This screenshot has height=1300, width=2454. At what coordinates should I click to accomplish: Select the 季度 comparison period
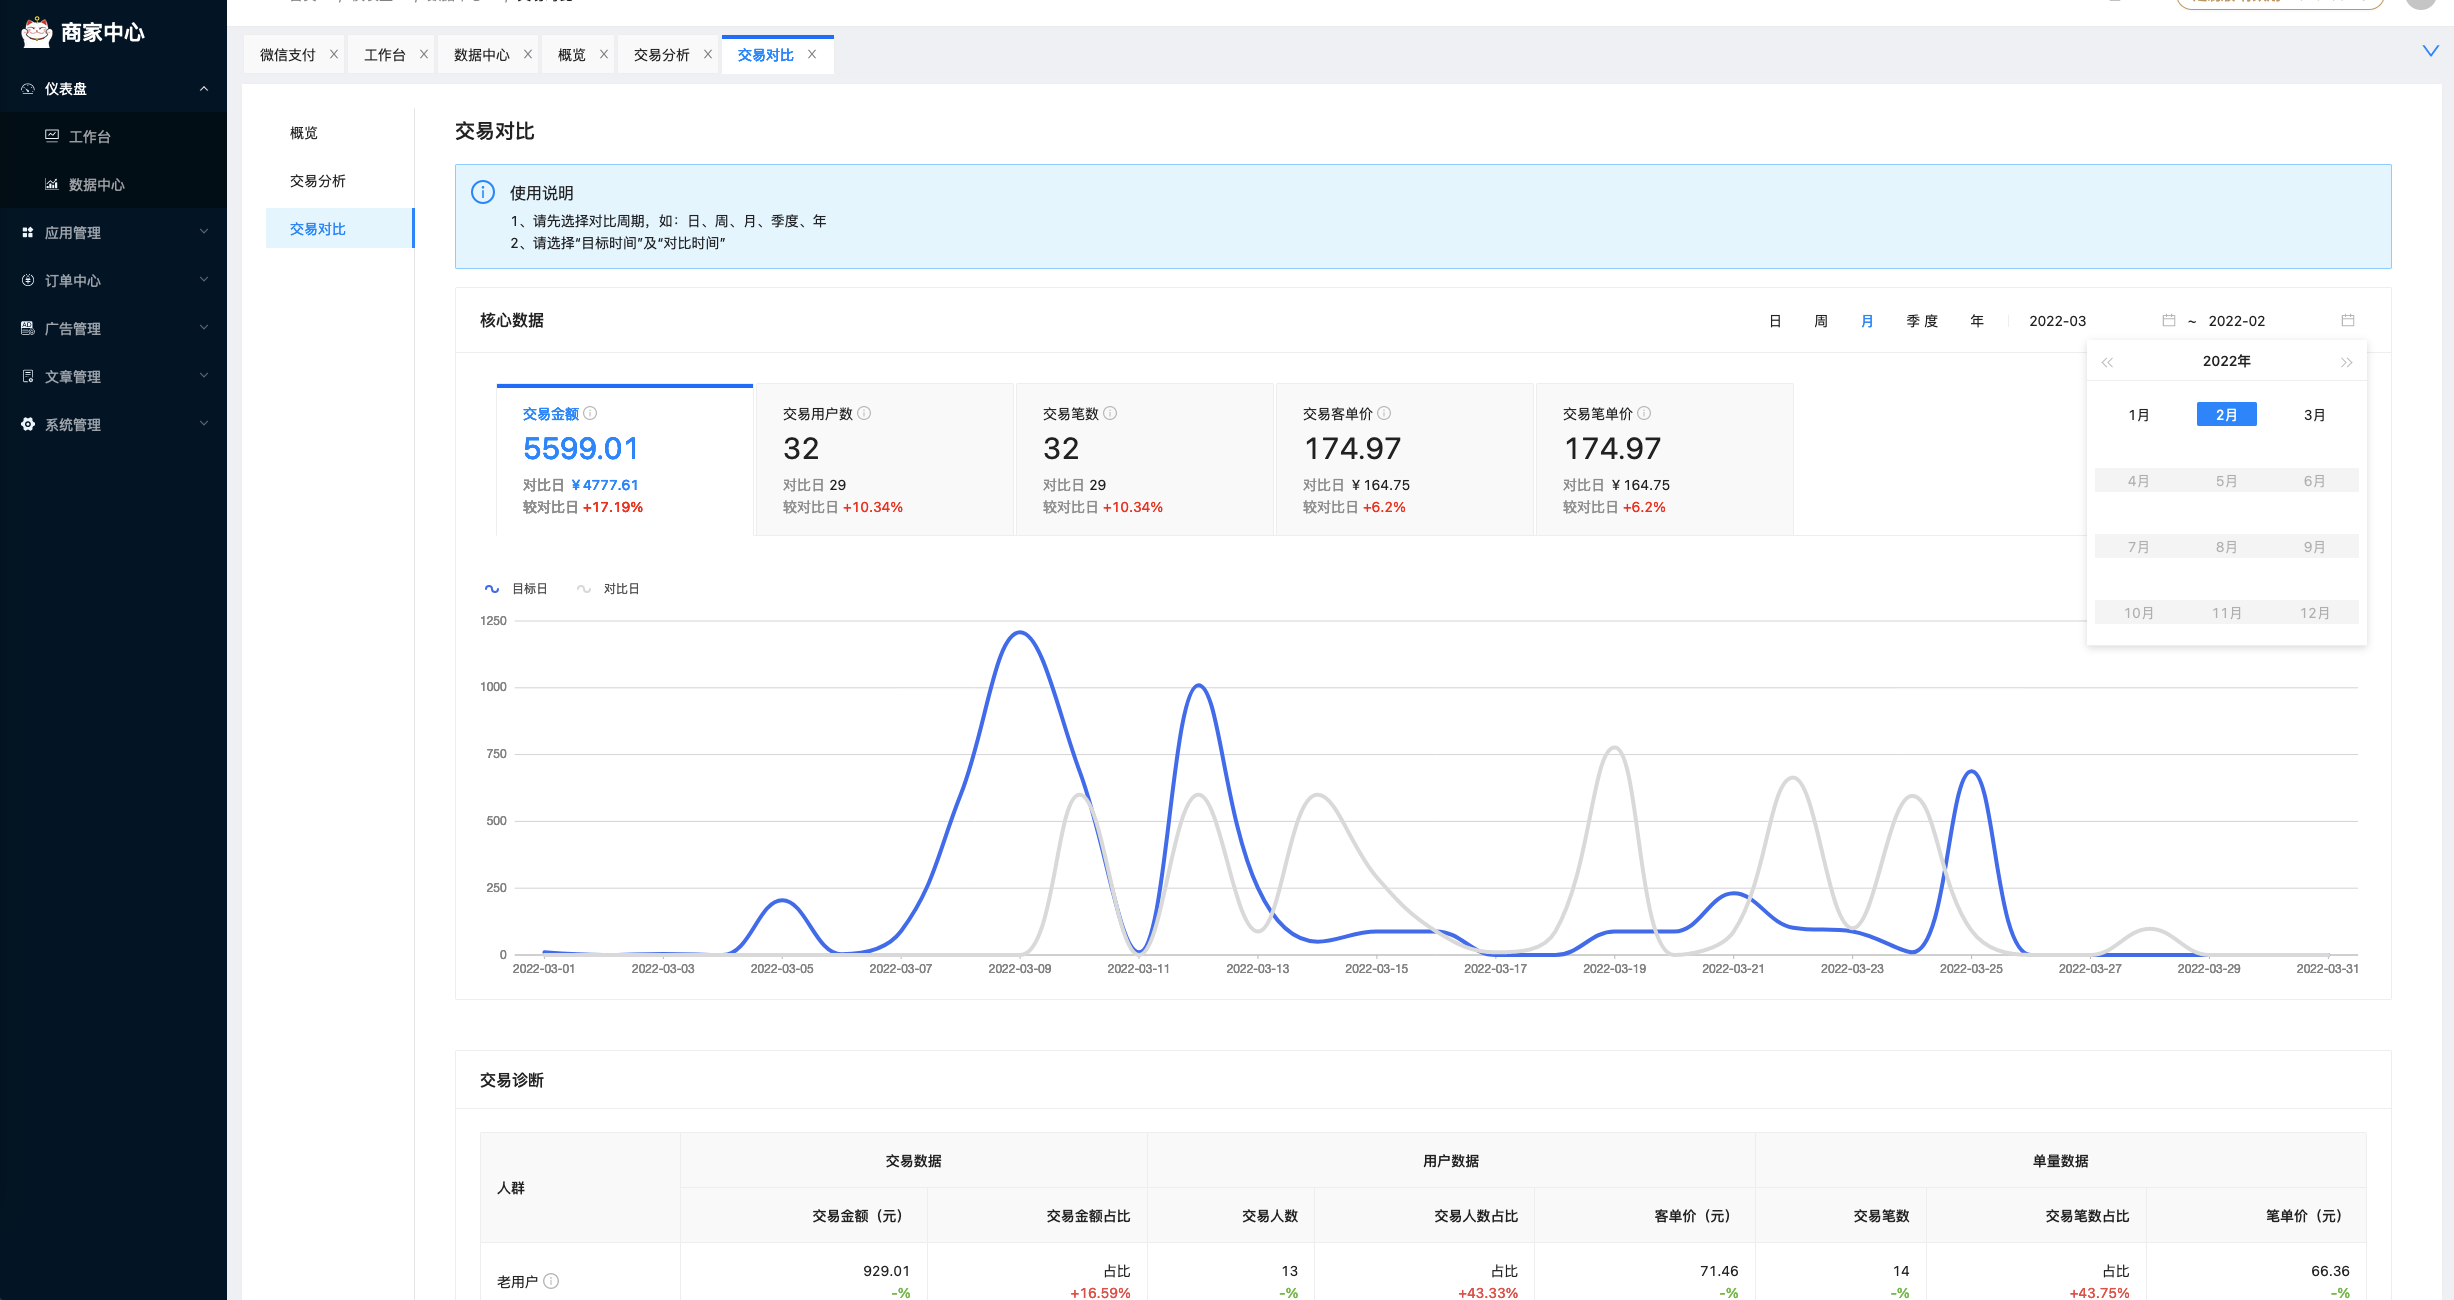tap(1922, 321)
